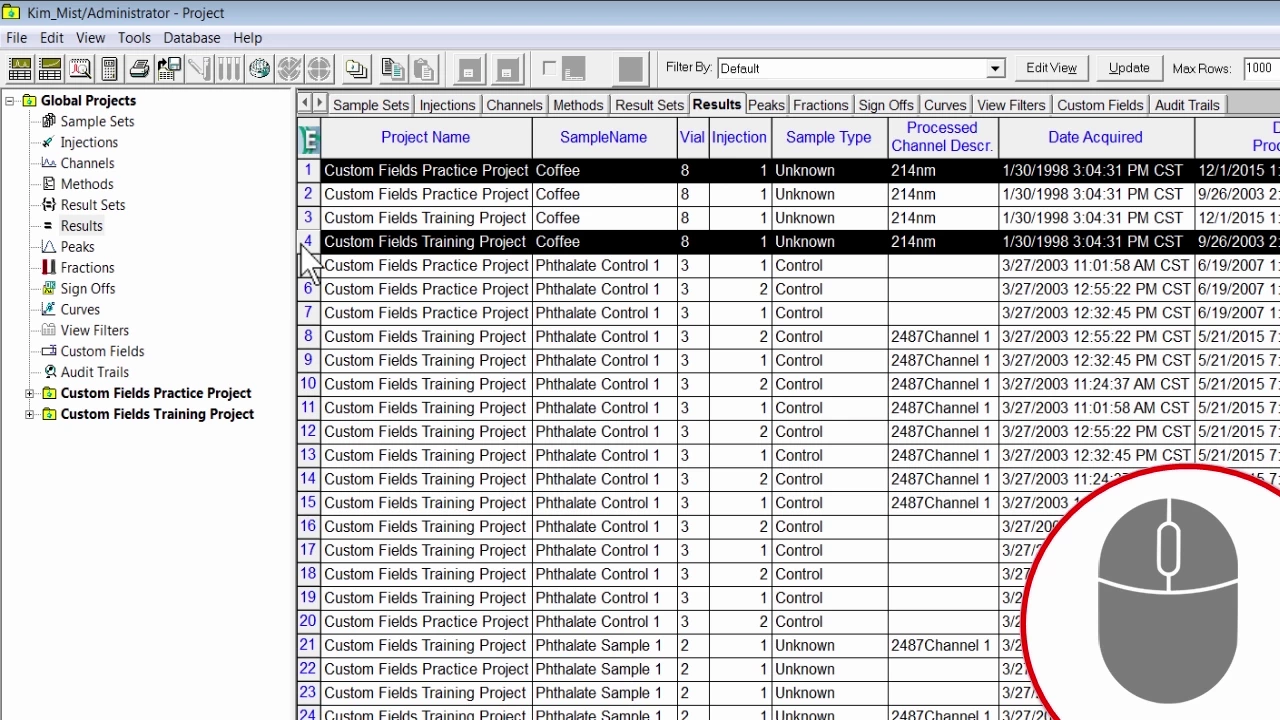
Task: Click the teal globe toolbar icon
Action: [259, 69]
